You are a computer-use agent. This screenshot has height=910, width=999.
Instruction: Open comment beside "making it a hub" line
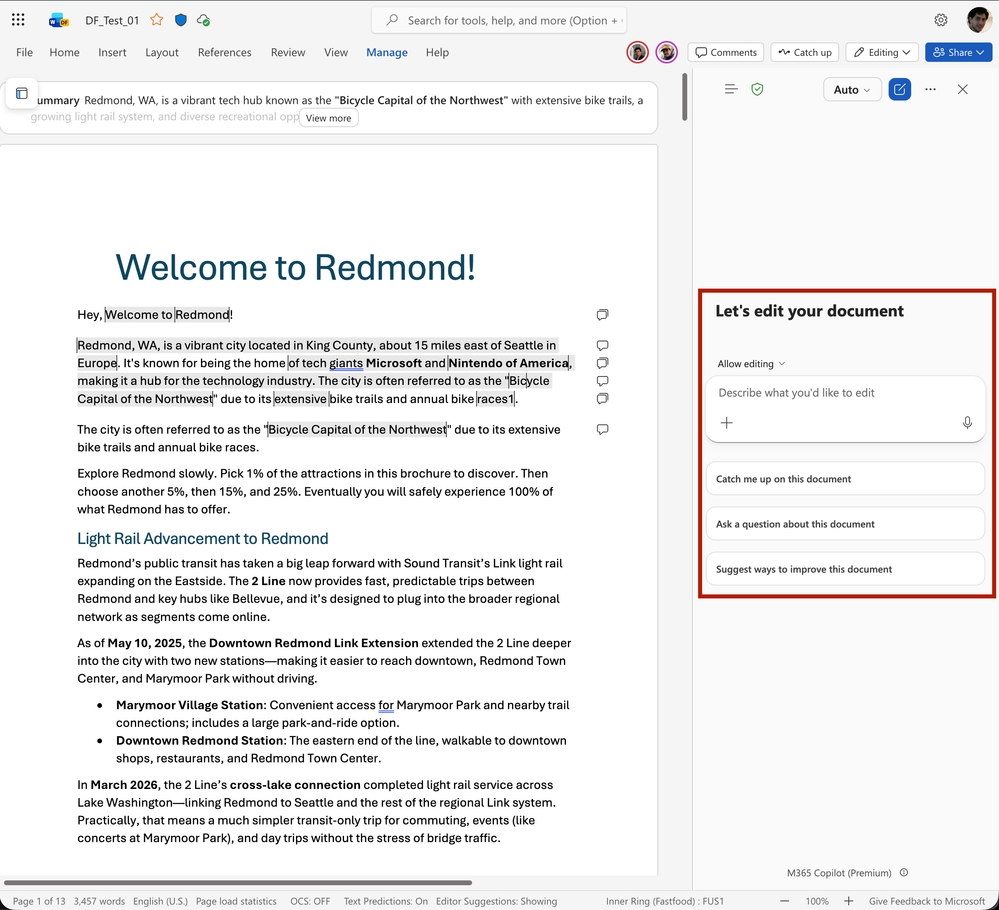(x=602, y=380)
